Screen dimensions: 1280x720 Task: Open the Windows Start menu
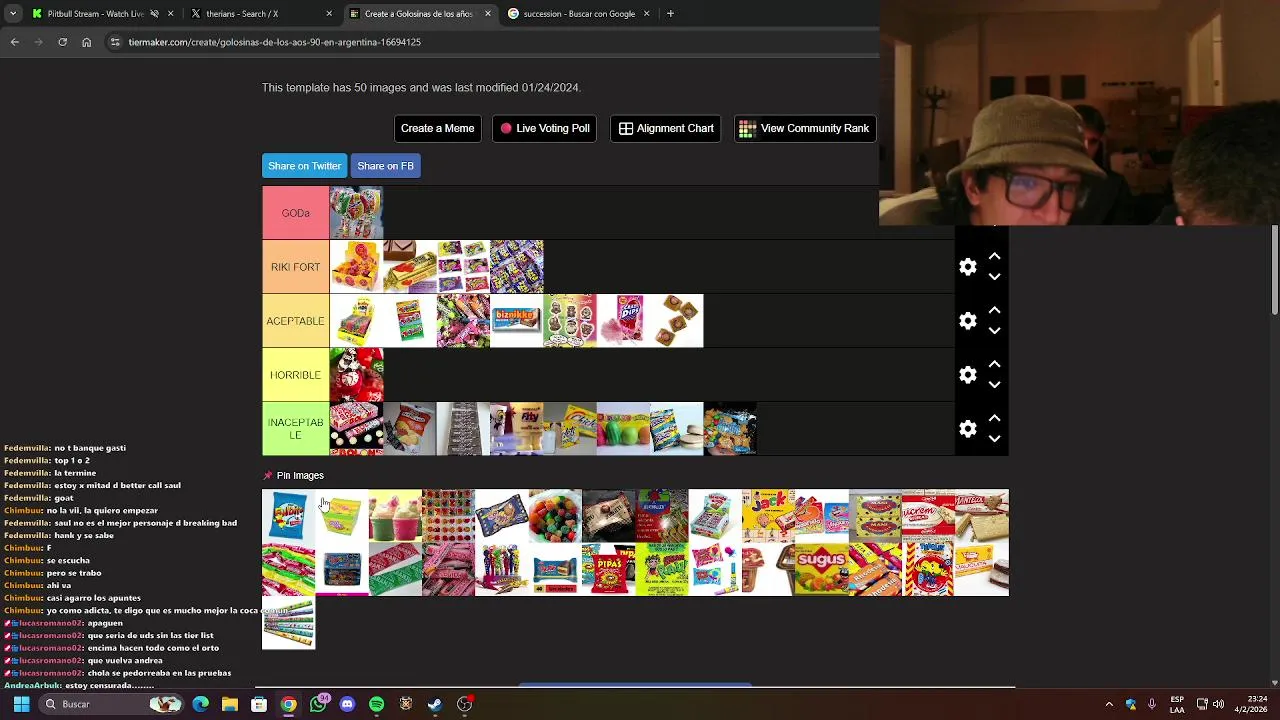point(21,704)
